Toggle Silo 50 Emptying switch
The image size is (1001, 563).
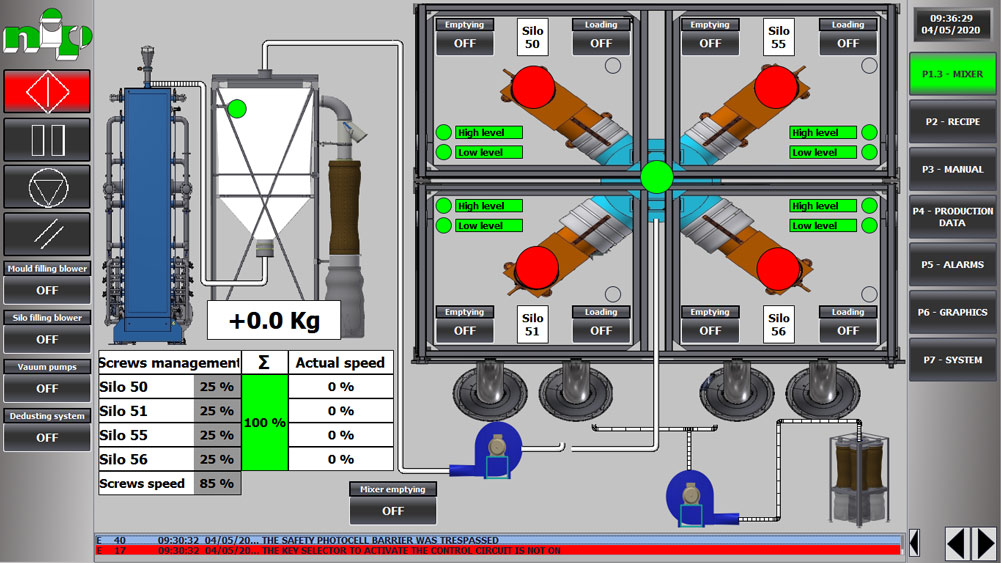point(465,43)
